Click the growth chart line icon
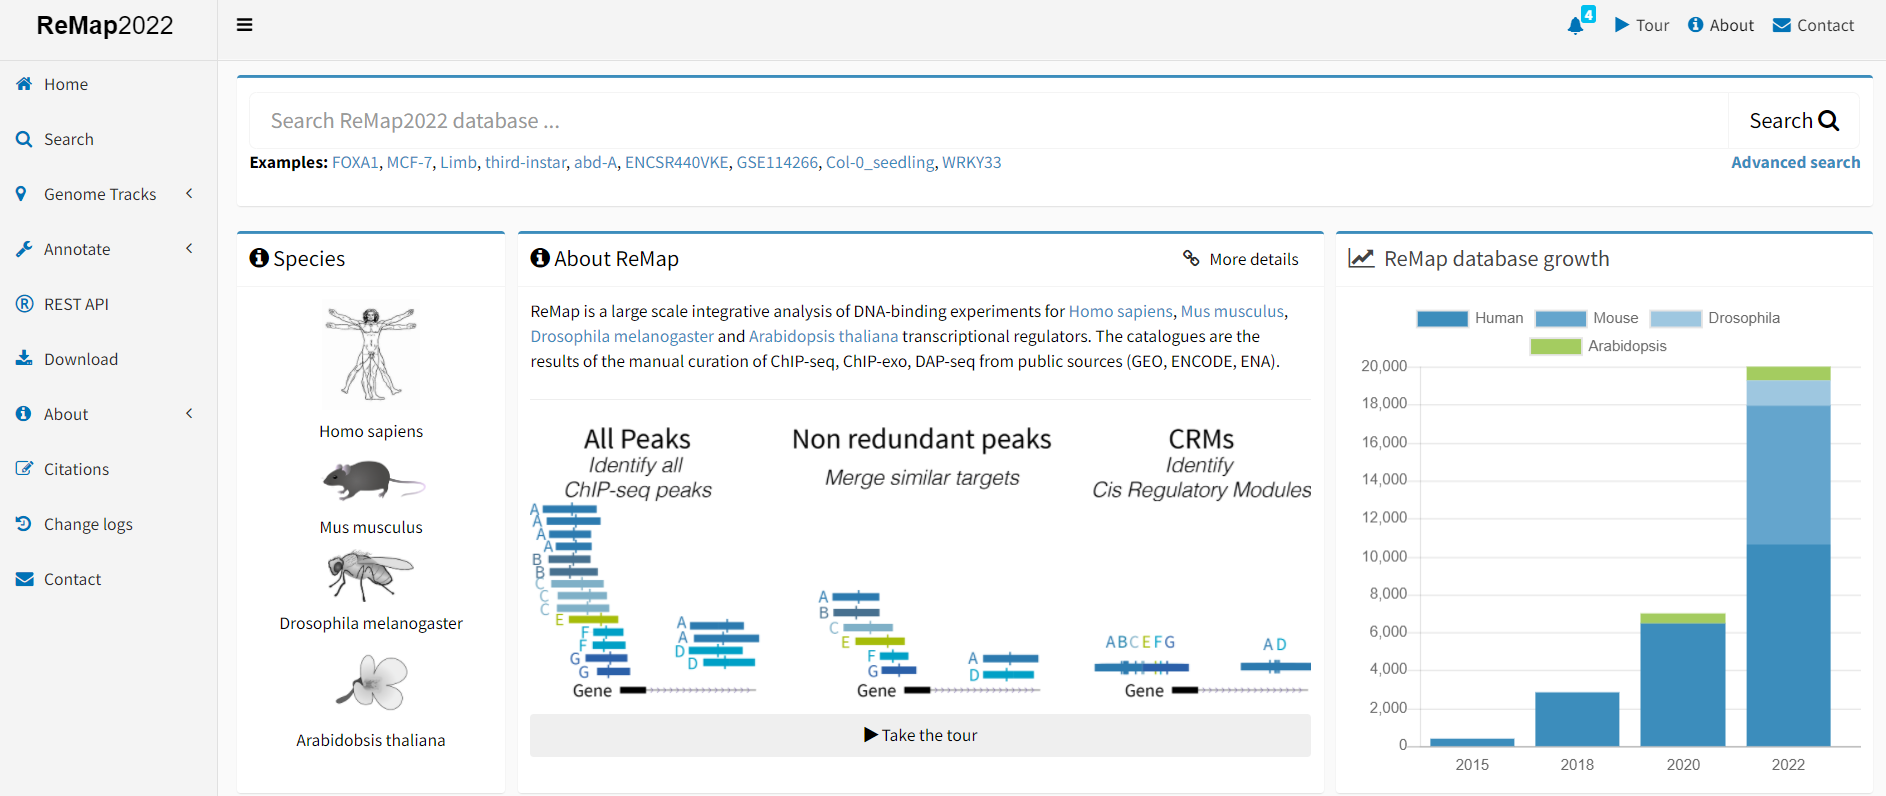This screenshot has width=1886, height=796. (1361, 259)
